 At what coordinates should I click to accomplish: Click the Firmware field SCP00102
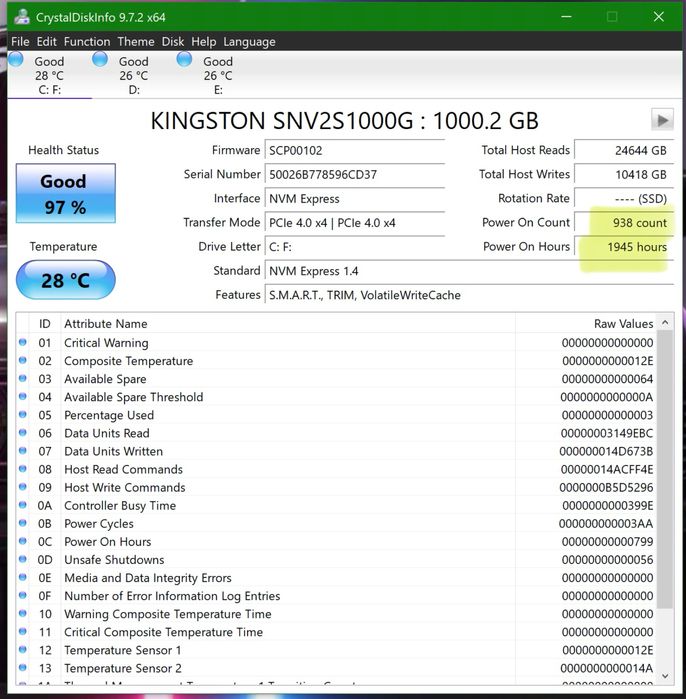pyautogui.click(x=355, y=150)
